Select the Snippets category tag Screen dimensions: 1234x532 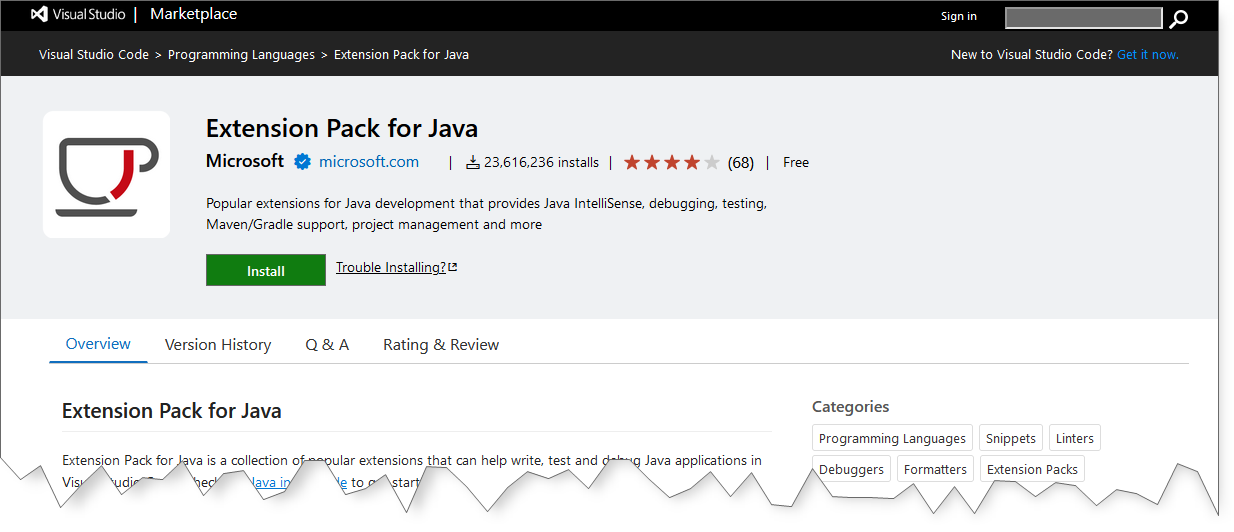click(x=1011, y=438)
